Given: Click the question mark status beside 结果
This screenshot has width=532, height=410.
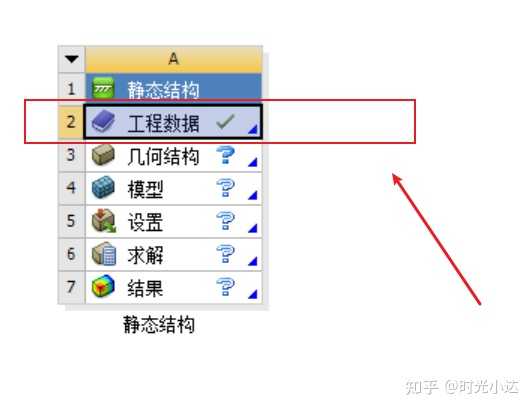Looking at the screenshot, I should [225, 287].
